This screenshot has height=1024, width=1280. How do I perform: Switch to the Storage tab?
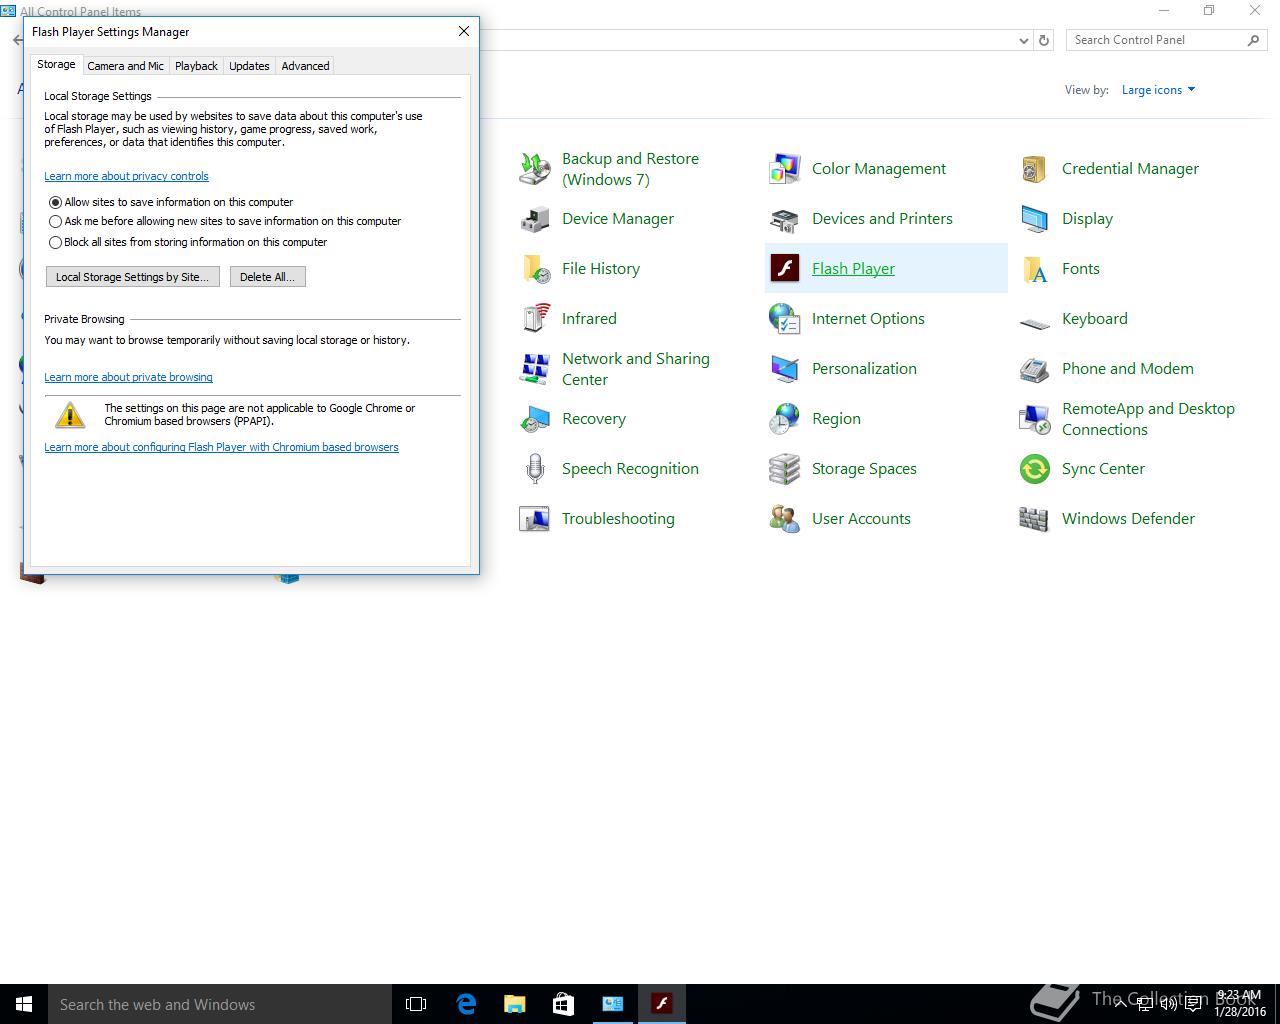coord(56,64)
